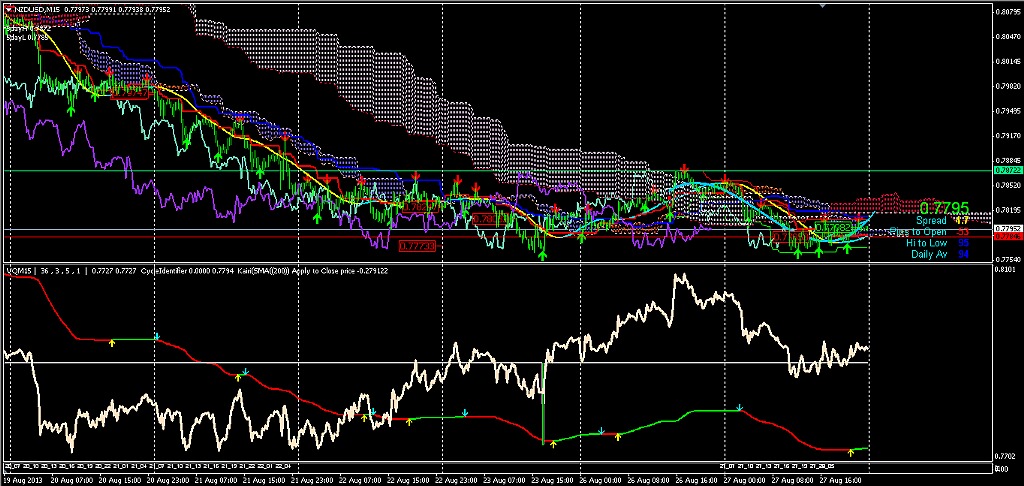Image resolution: width=1024 pixels, height=486 pixels.
Task: Click the large green 0.7795 price readout
Action: 944,208
